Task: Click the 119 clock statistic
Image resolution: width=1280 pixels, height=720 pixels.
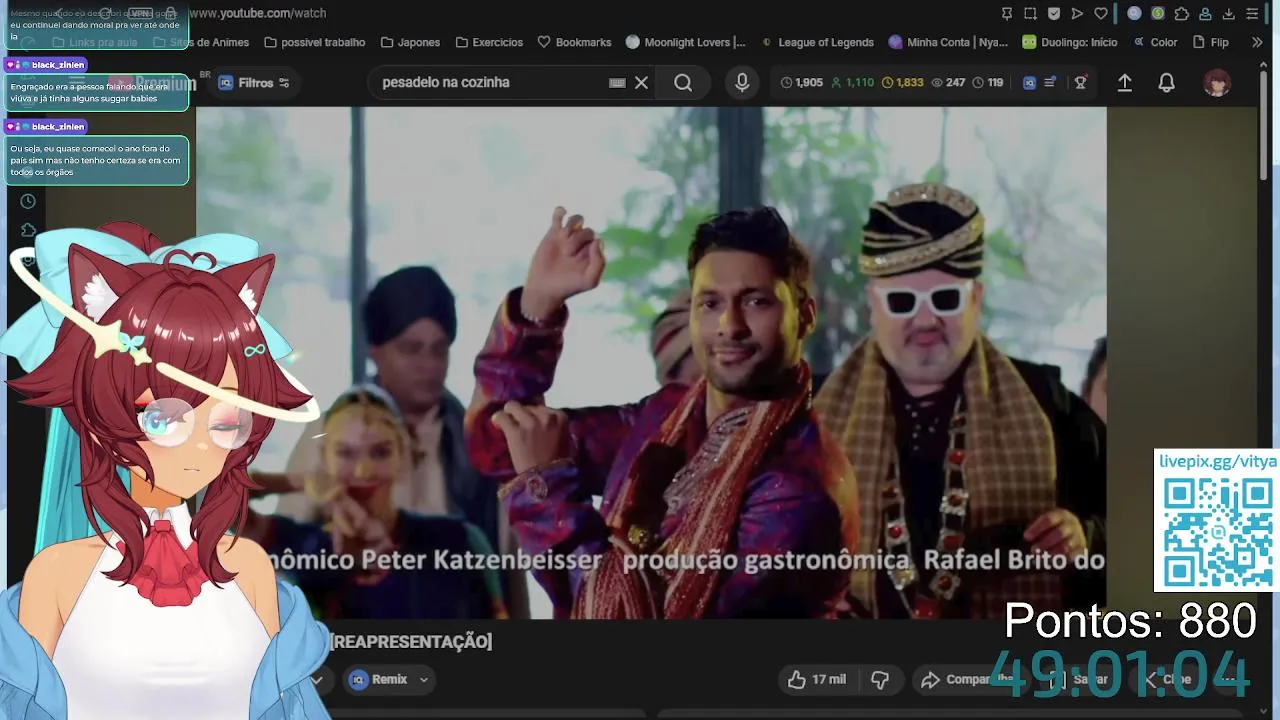Action: [988, 83]
